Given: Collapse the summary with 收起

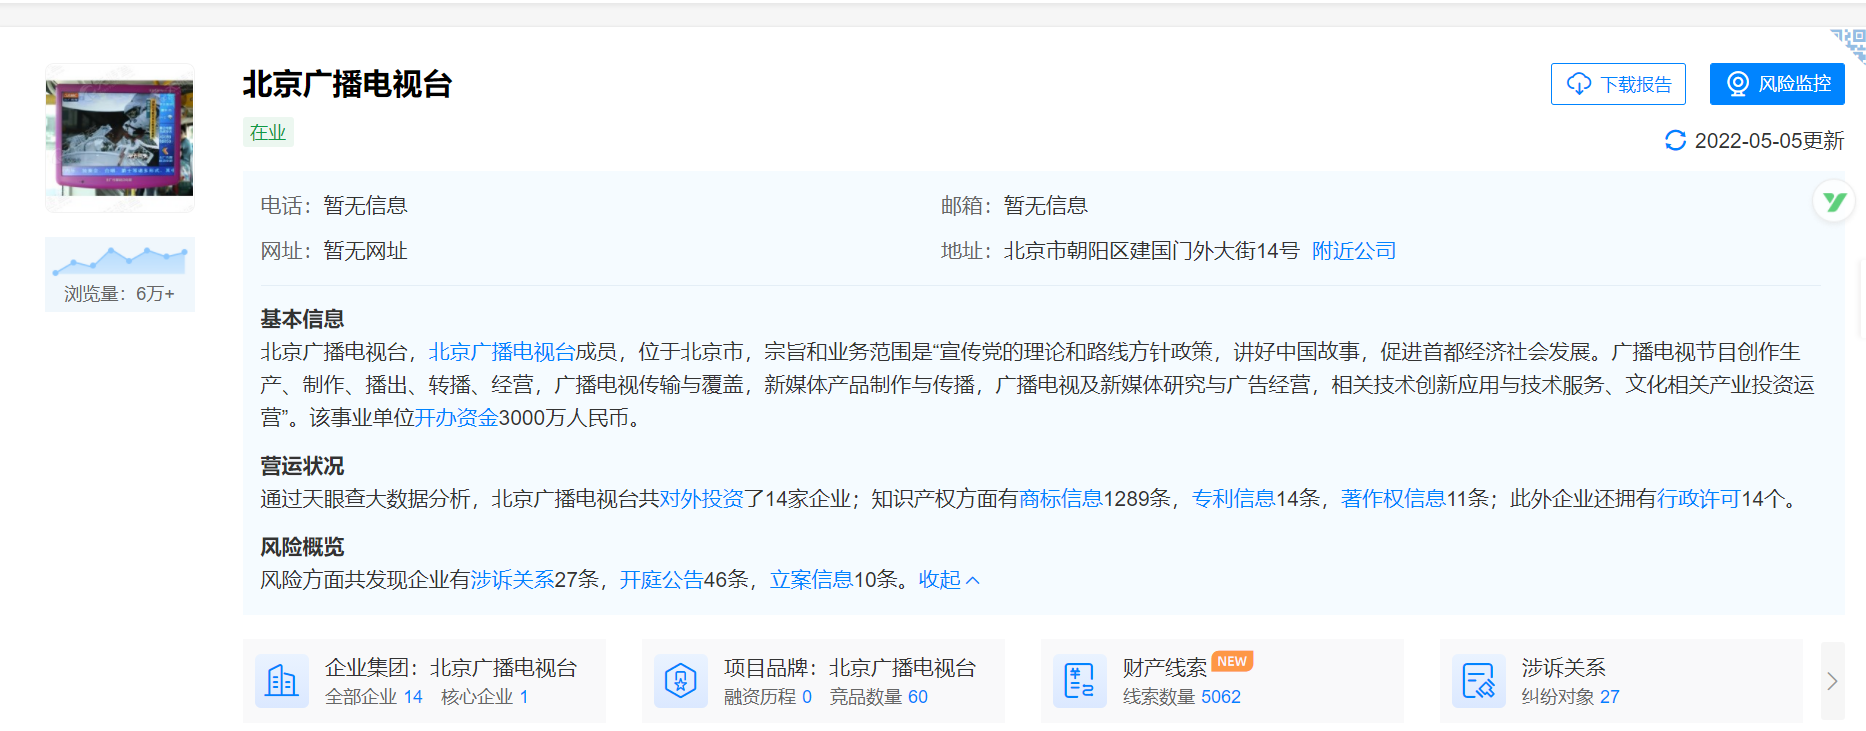Looking at the screenshot, I should pyautogui.click(x=948, y=580).
